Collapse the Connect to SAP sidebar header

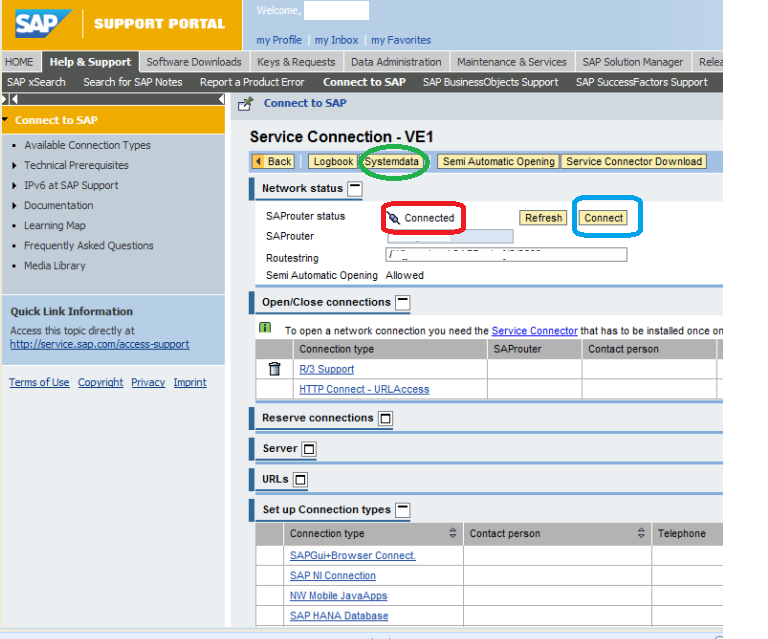pyautogui.click(x=5, y=119)
